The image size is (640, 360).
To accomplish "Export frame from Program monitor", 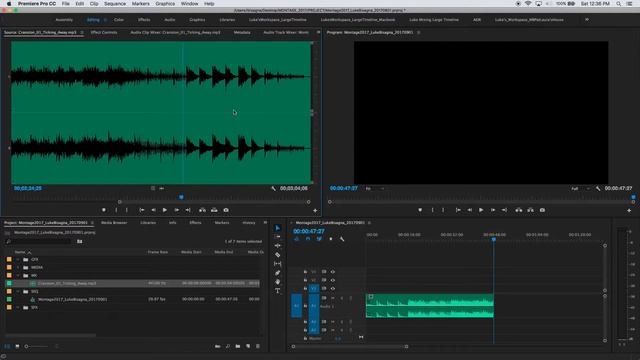I will [x=542, y=210].
